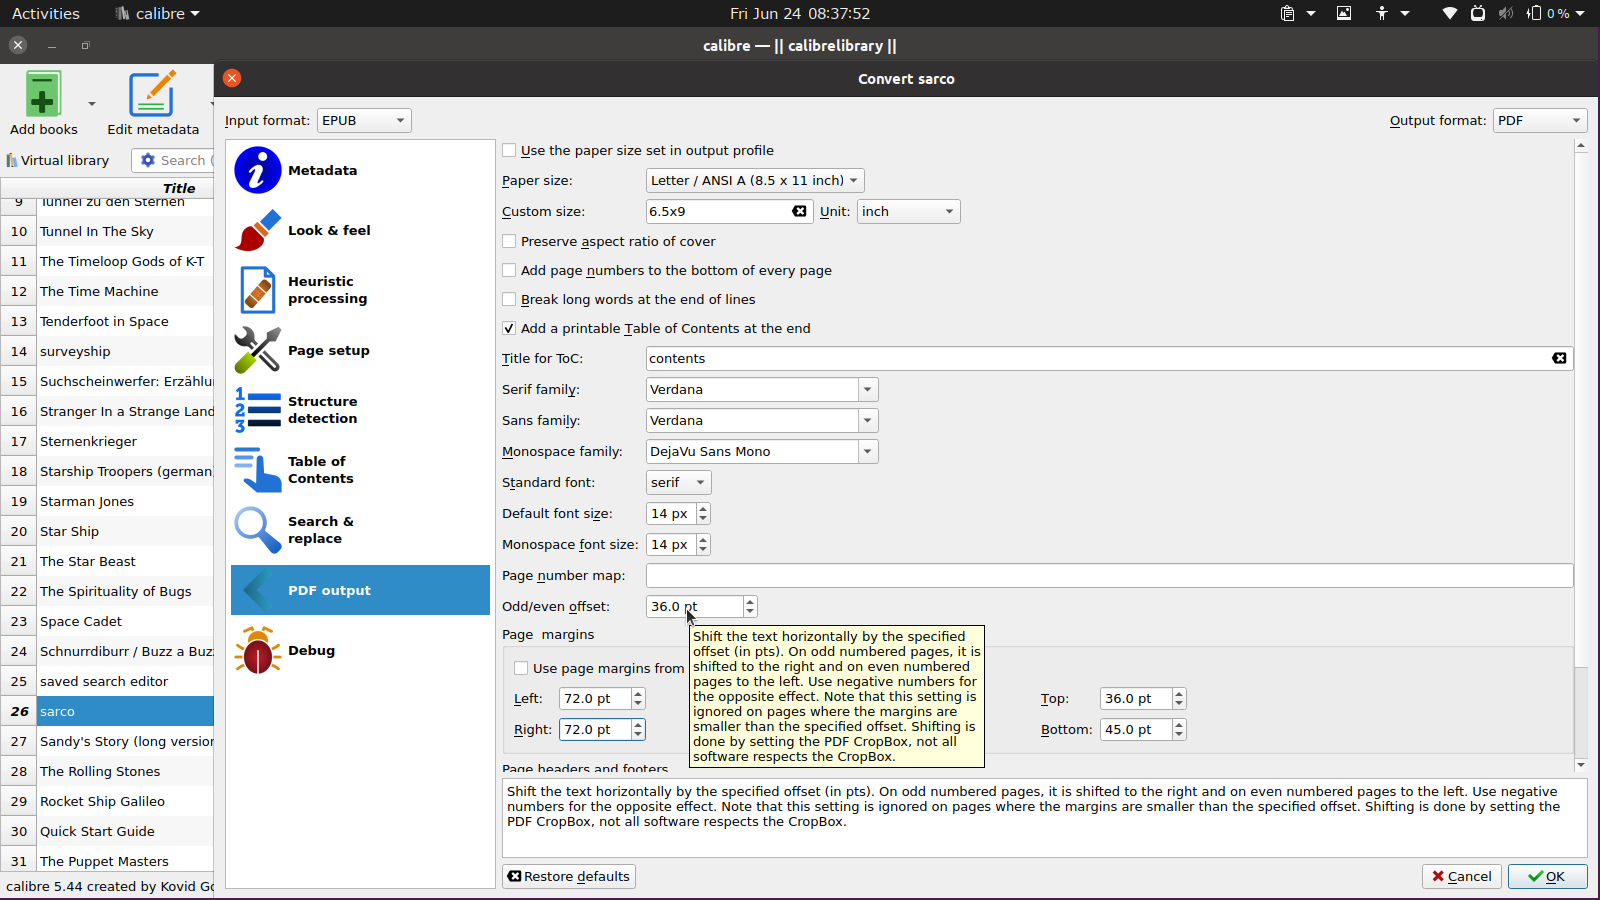Viewport: 1600px width, 900px height.
Task: Switch to Page setup section
Action: (360, 350)
